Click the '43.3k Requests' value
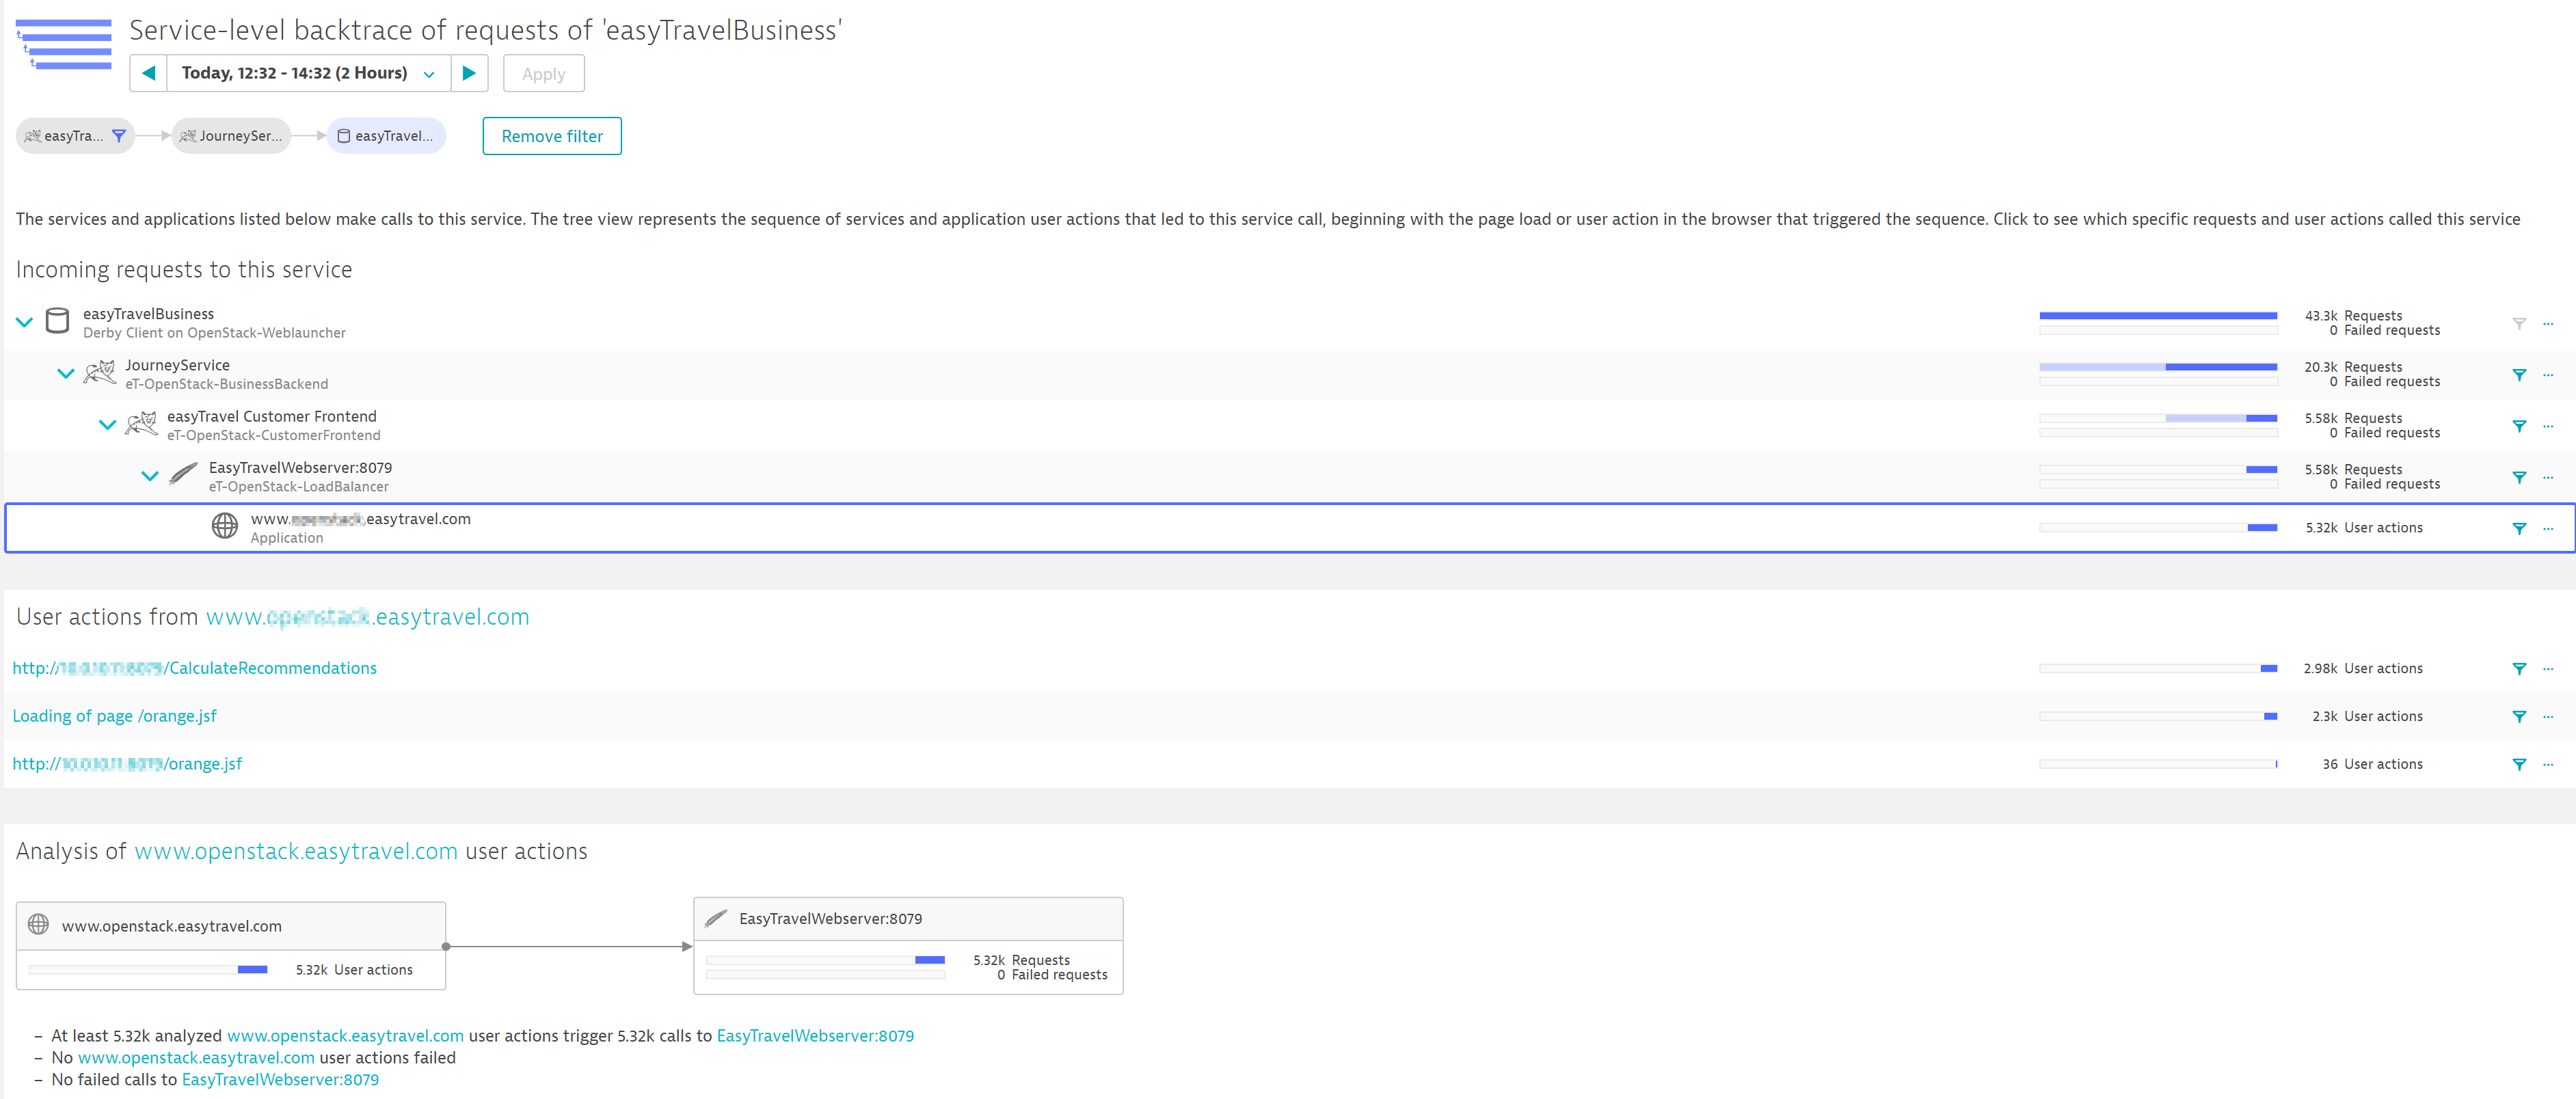2576x1099 pixels. tap(2353, 316)
